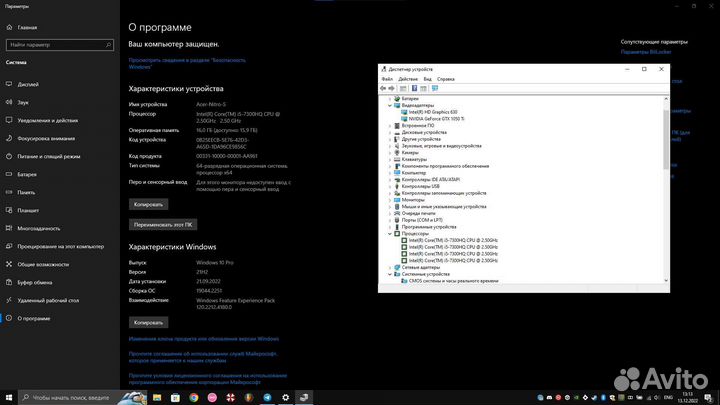This screenshot has width=720, height=405.
Task: Click the scan for hardware changes monitor icon
Action: [435, 88]
